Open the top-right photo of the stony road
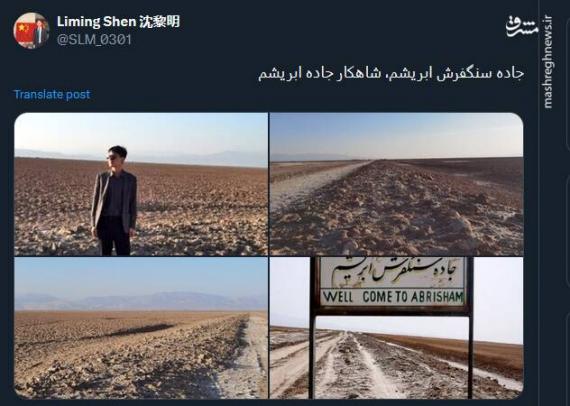 397,184
